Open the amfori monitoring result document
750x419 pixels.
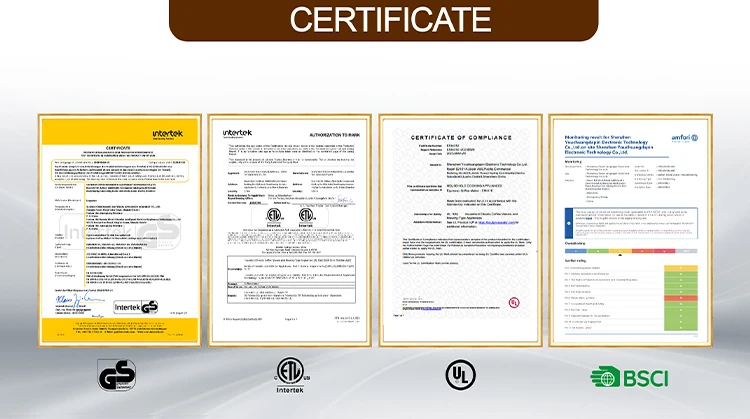[x=630, y=231]
